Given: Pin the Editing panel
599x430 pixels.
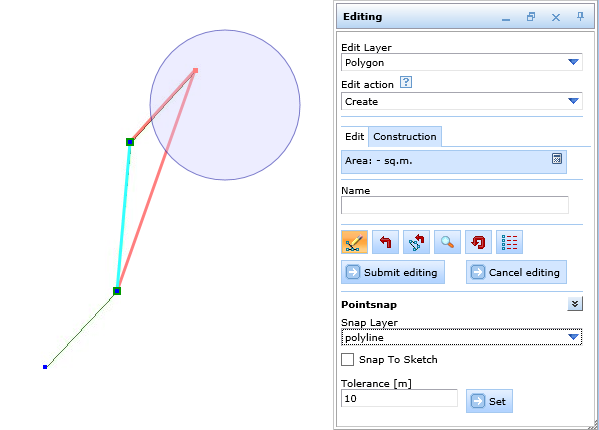Looking at the screenshot, I should click(580, 16).
